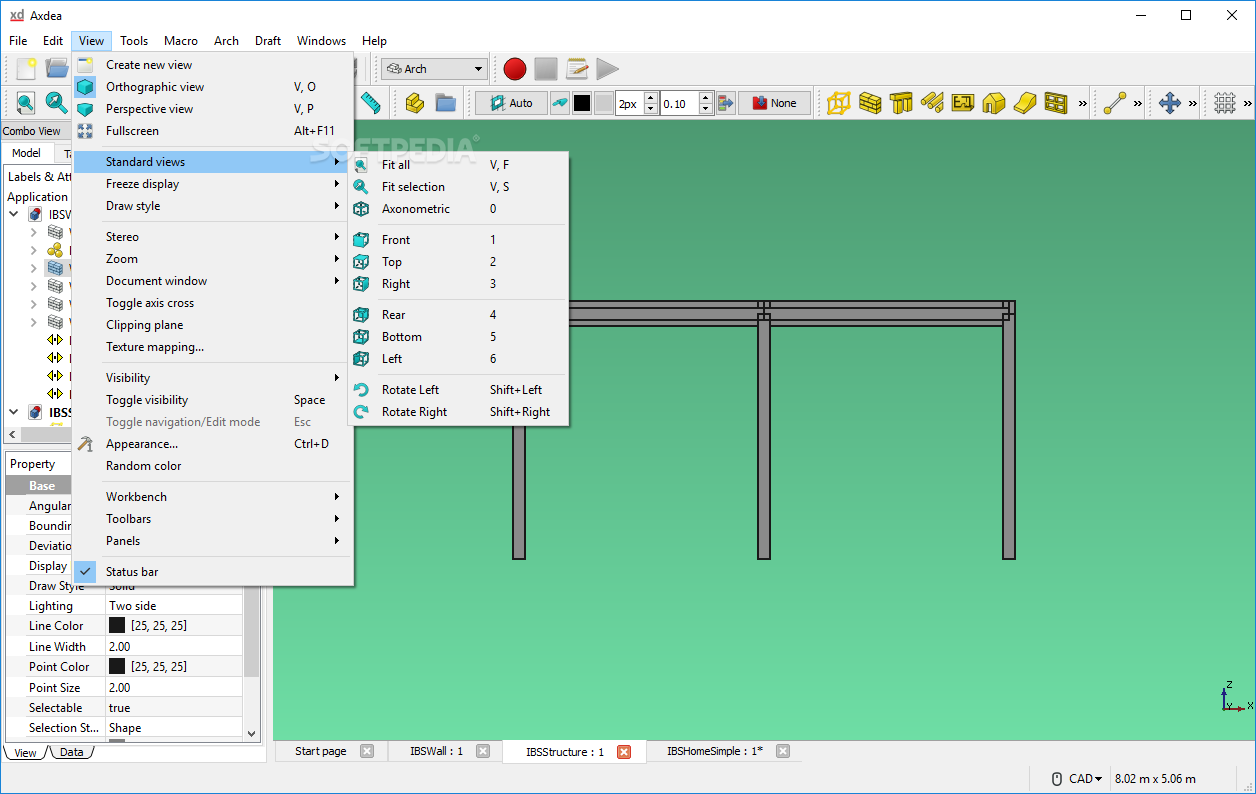Switch to Perspective view

point(213,109)
